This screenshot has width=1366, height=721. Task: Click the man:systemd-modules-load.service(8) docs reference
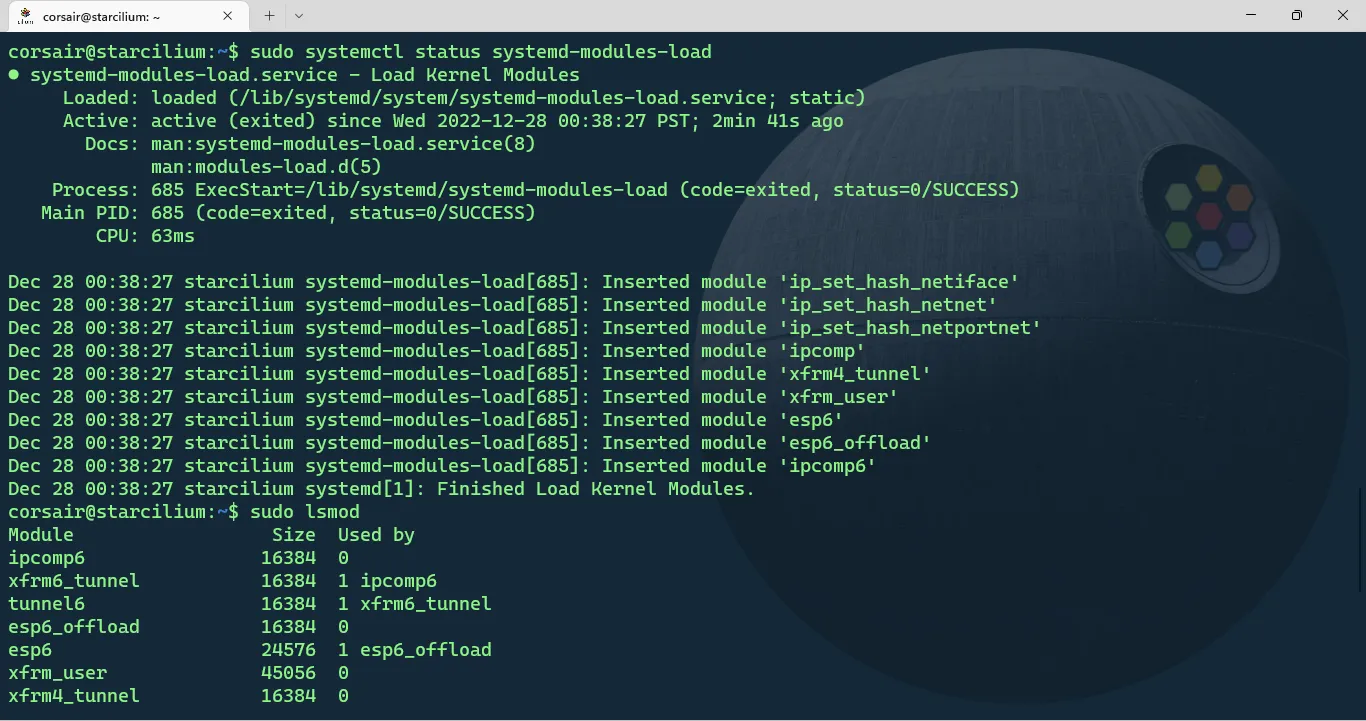[343, 144]
